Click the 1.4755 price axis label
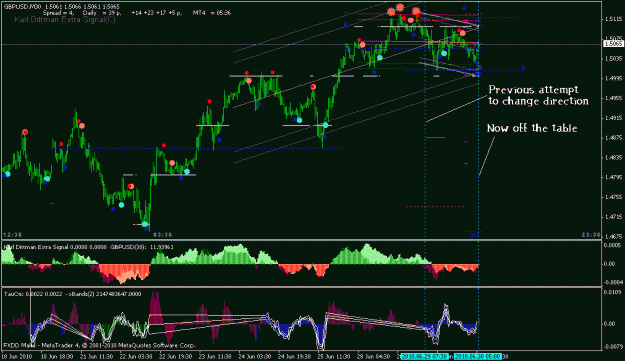This screenshot has width=625, height=361. (x=614, y=197)
